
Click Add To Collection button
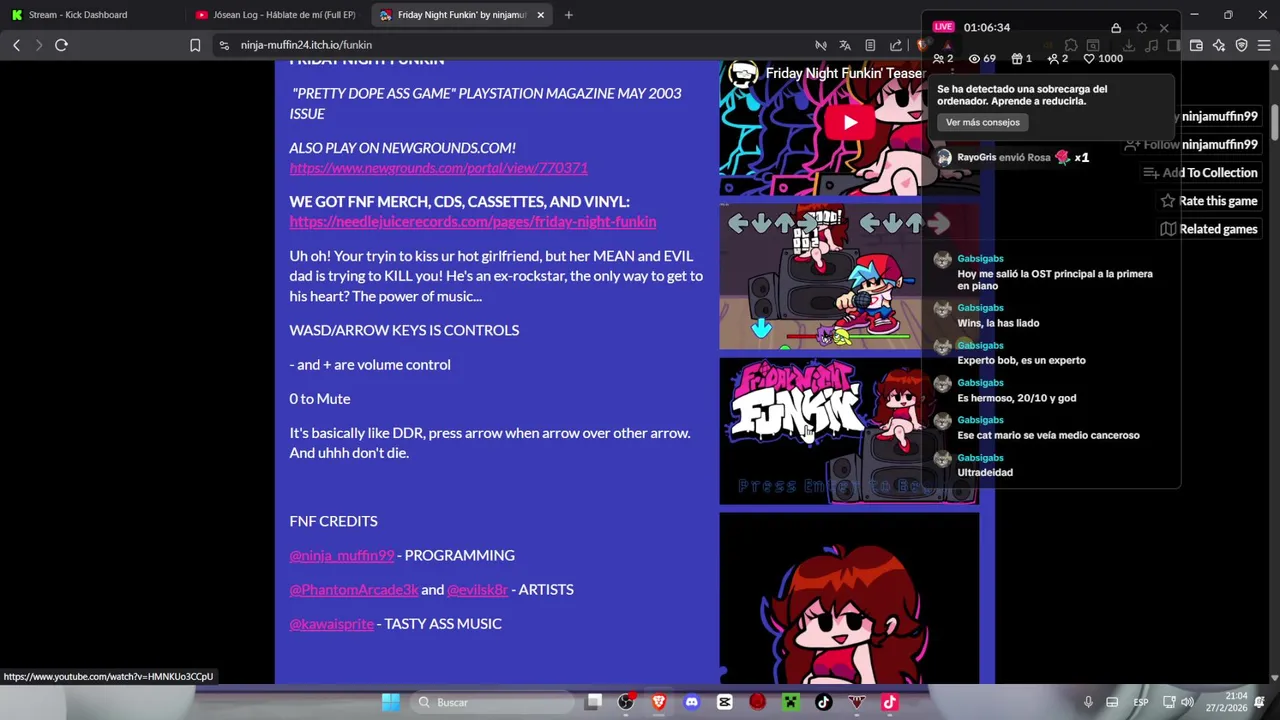point(1200,173)
